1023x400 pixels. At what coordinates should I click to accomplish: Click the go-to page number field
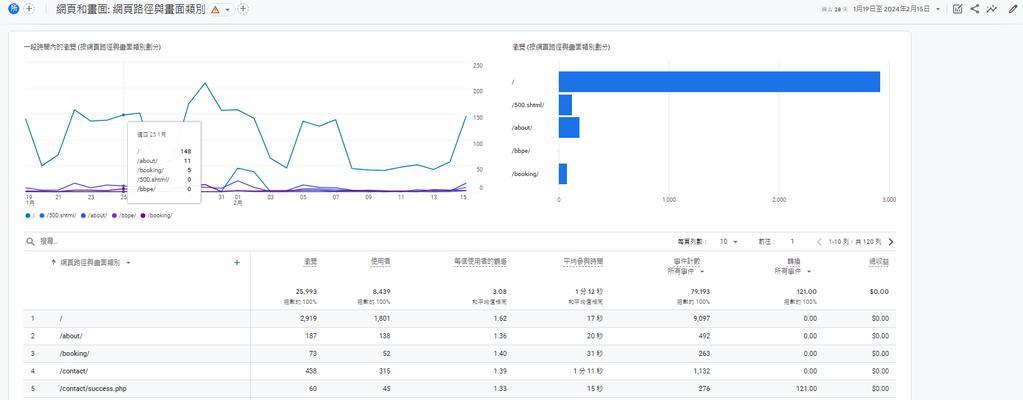pos(792,241)
